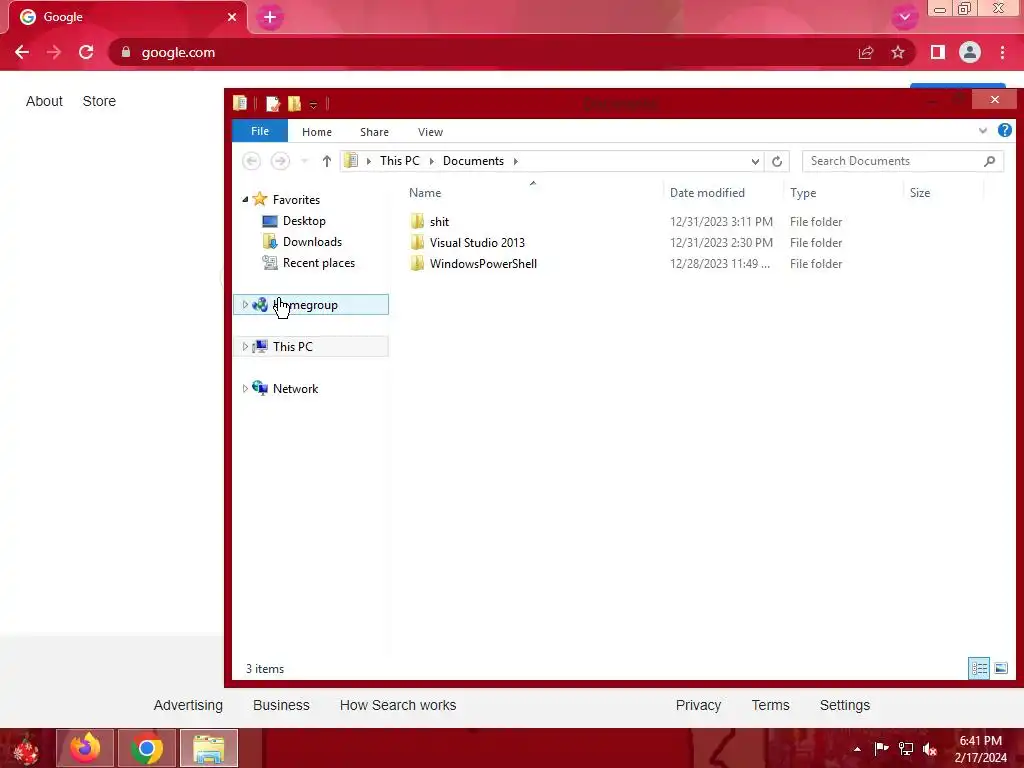Open Explorer recent locations dropdown
1024x768 pixels.
click(304, 161)
